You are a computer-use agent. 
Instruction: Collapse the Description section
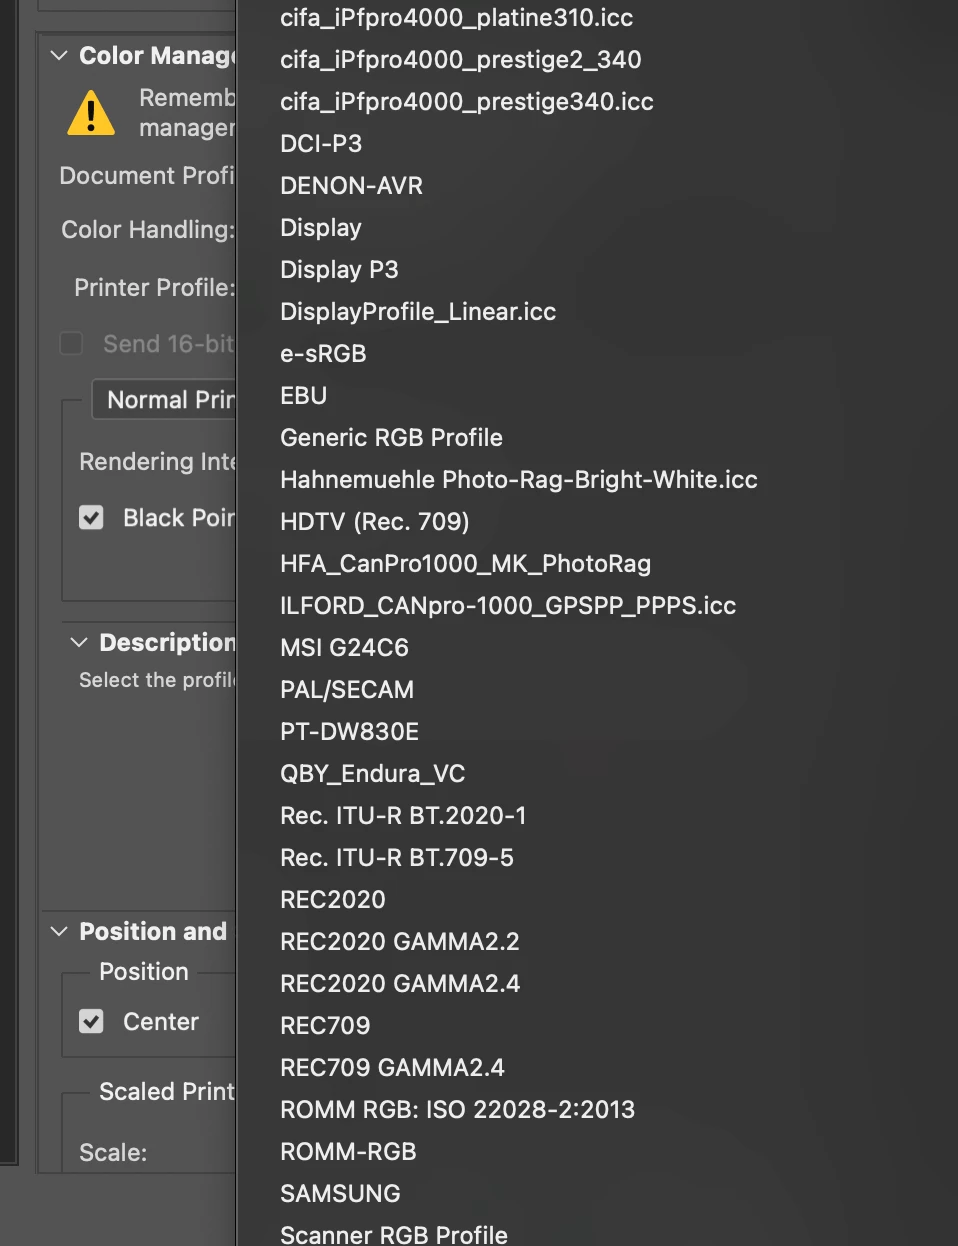[79, 643]
